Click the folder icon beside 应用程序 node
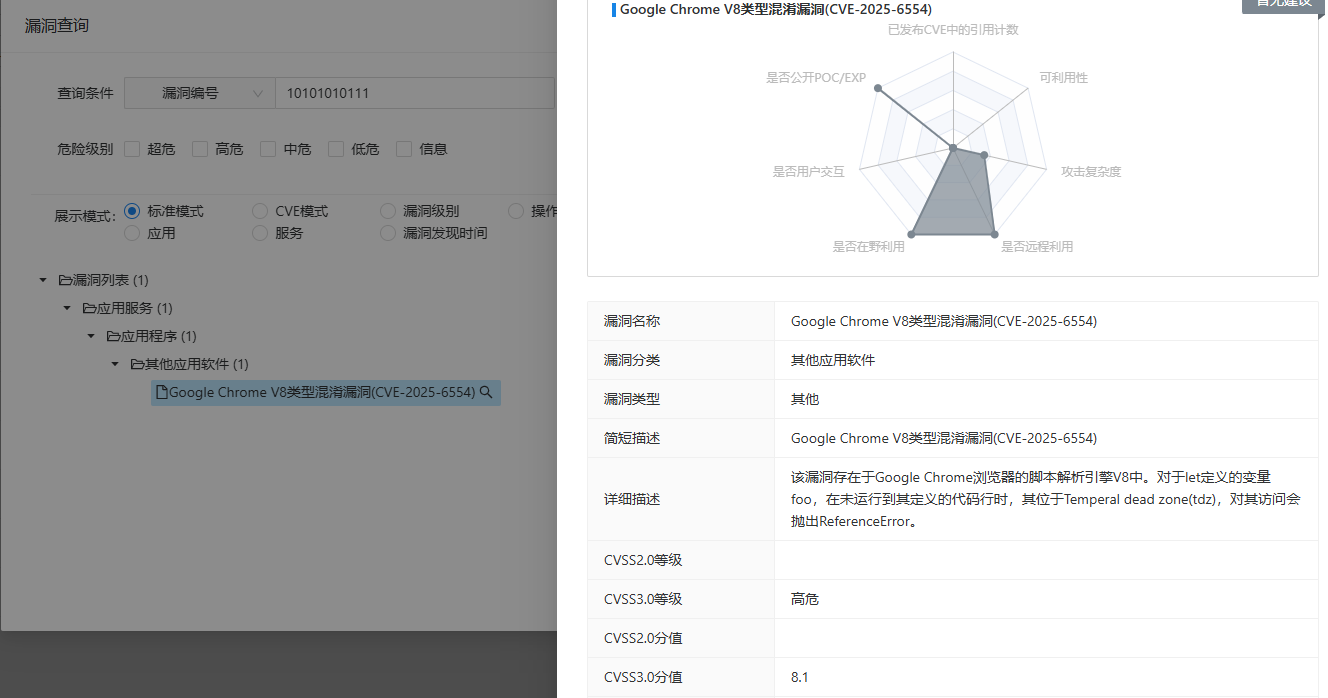The width and height of the screenshot is (1328, 698). (x=112, y=336)
